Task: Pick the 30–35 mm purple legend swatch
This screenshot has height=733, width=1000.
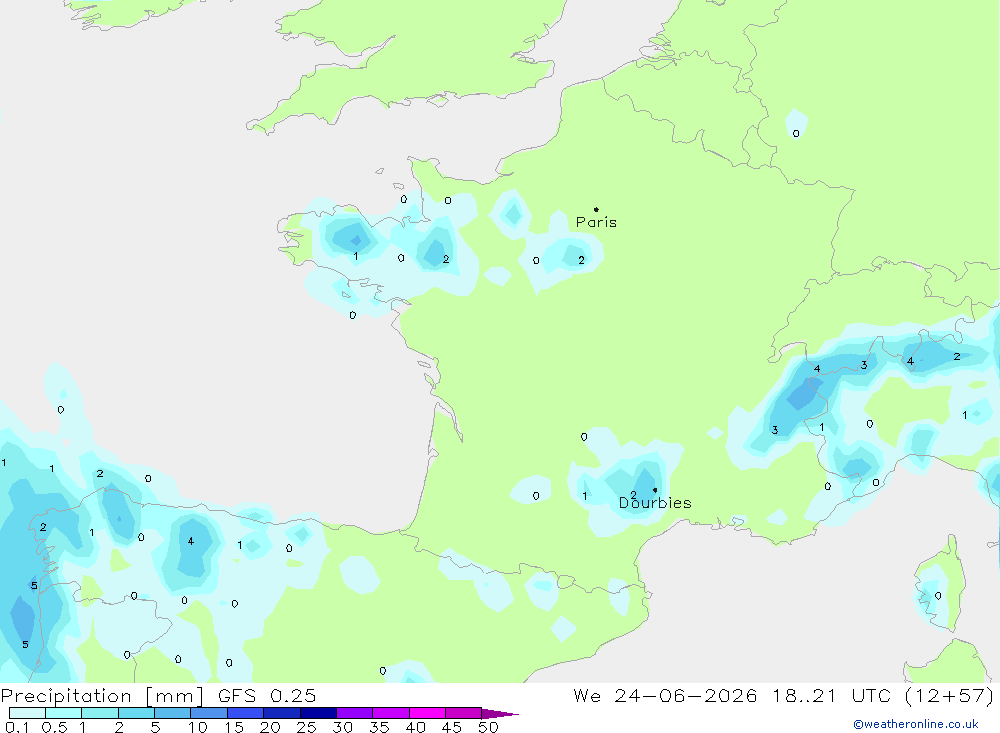Action: (355, 713)
